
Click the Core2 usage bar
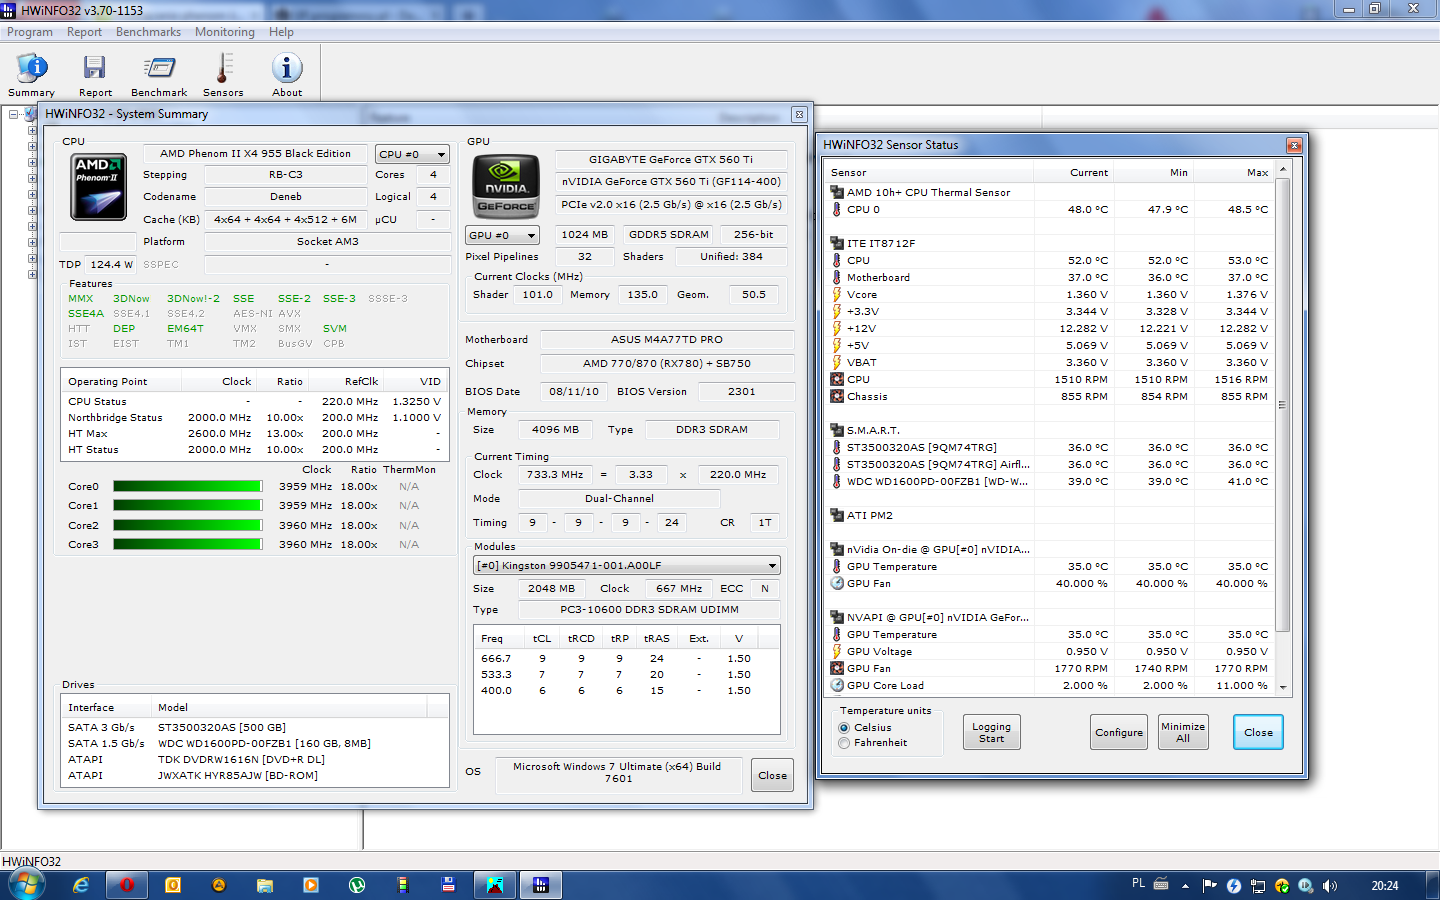coord(188,525)
